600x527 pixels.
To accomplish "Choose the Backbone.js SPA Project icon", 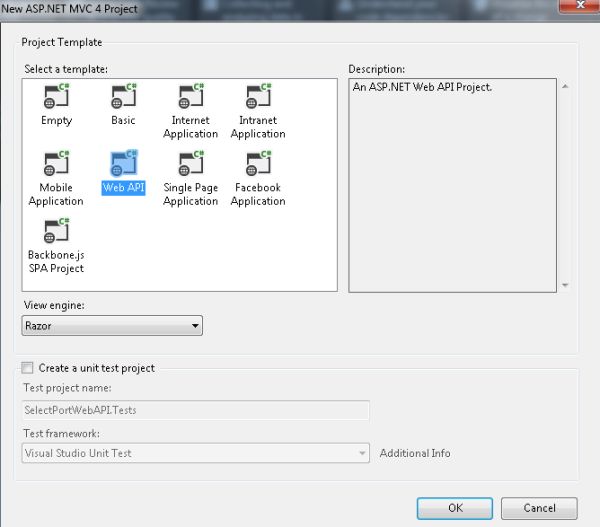I will tap(56, 230).
